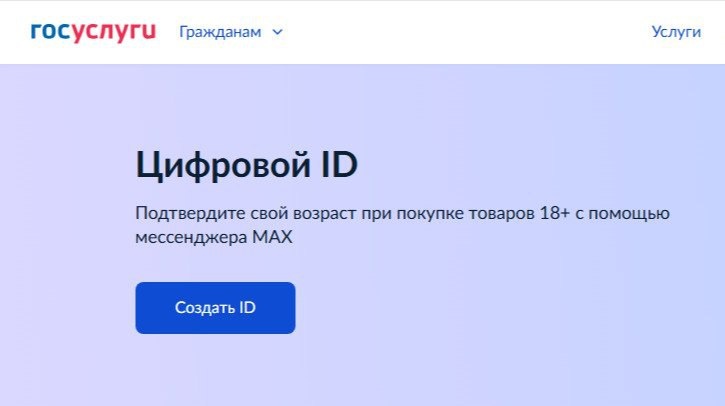Click the blue 'гос' part of logo

[x=50, y=31]
